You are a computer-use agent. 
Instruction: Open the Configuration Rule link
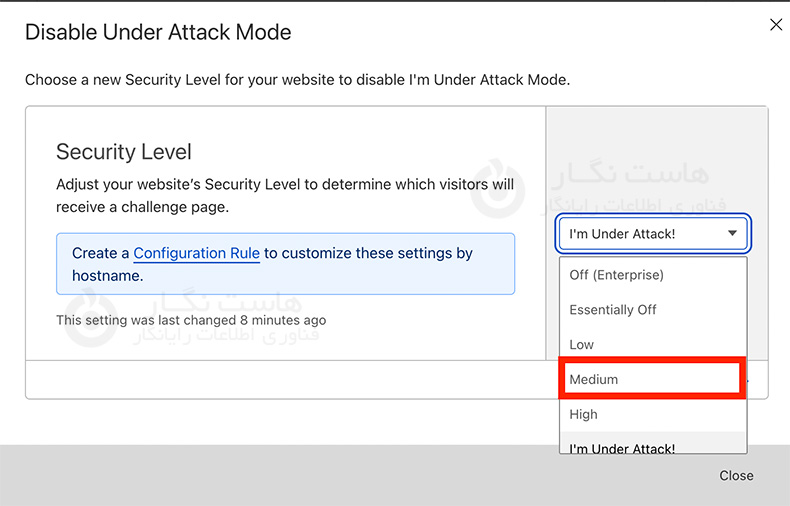(x=196, y=254)
